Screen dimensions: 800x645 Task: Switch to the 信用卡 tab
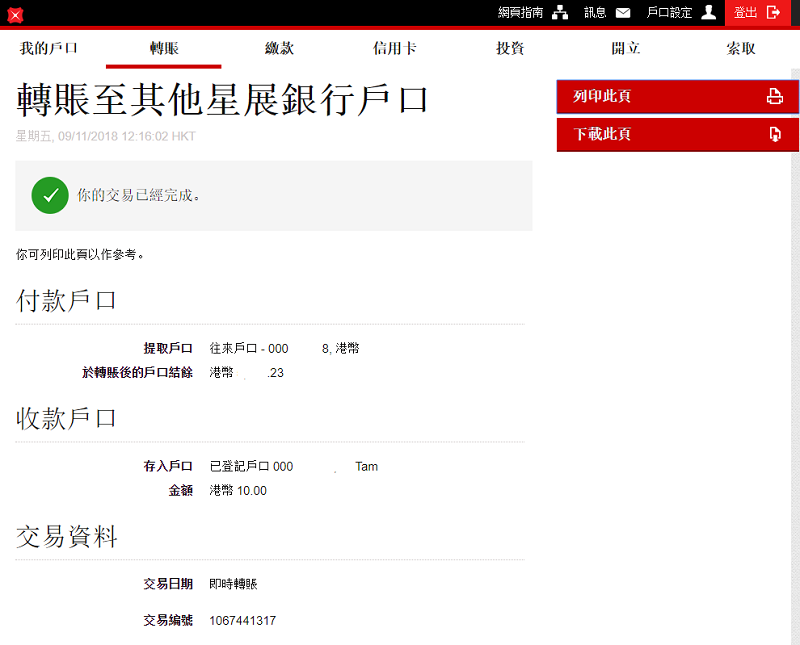[394, 48]
